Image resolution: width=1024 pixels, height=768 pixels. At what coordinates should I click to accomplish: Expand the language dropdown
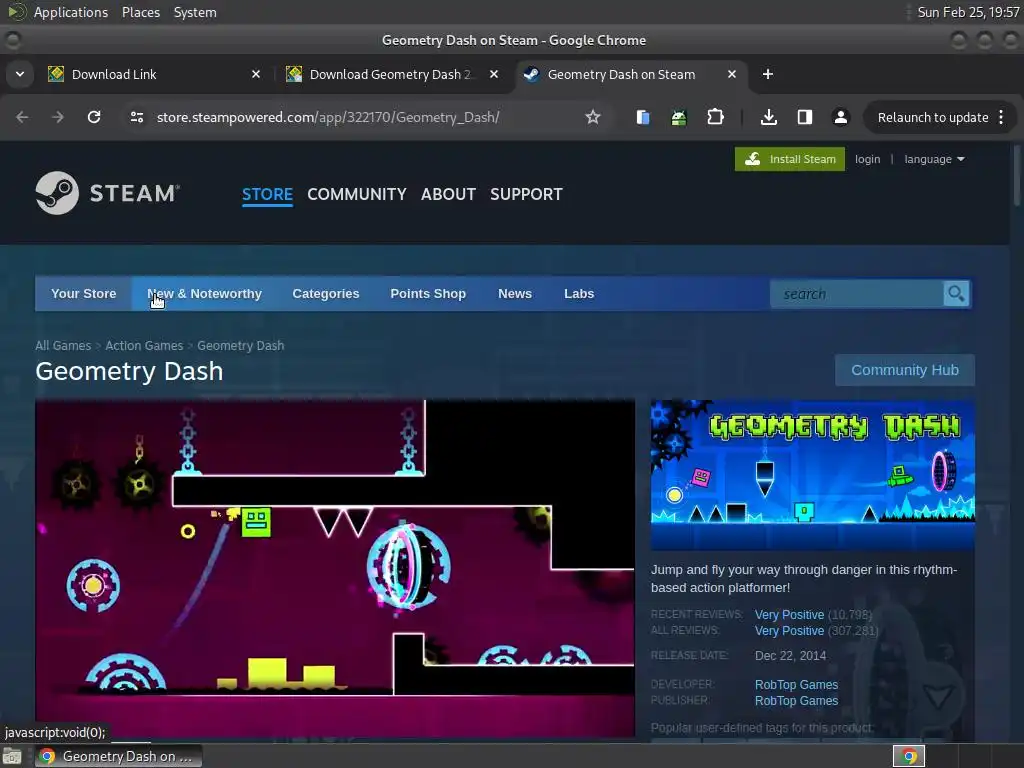(934, 159)
